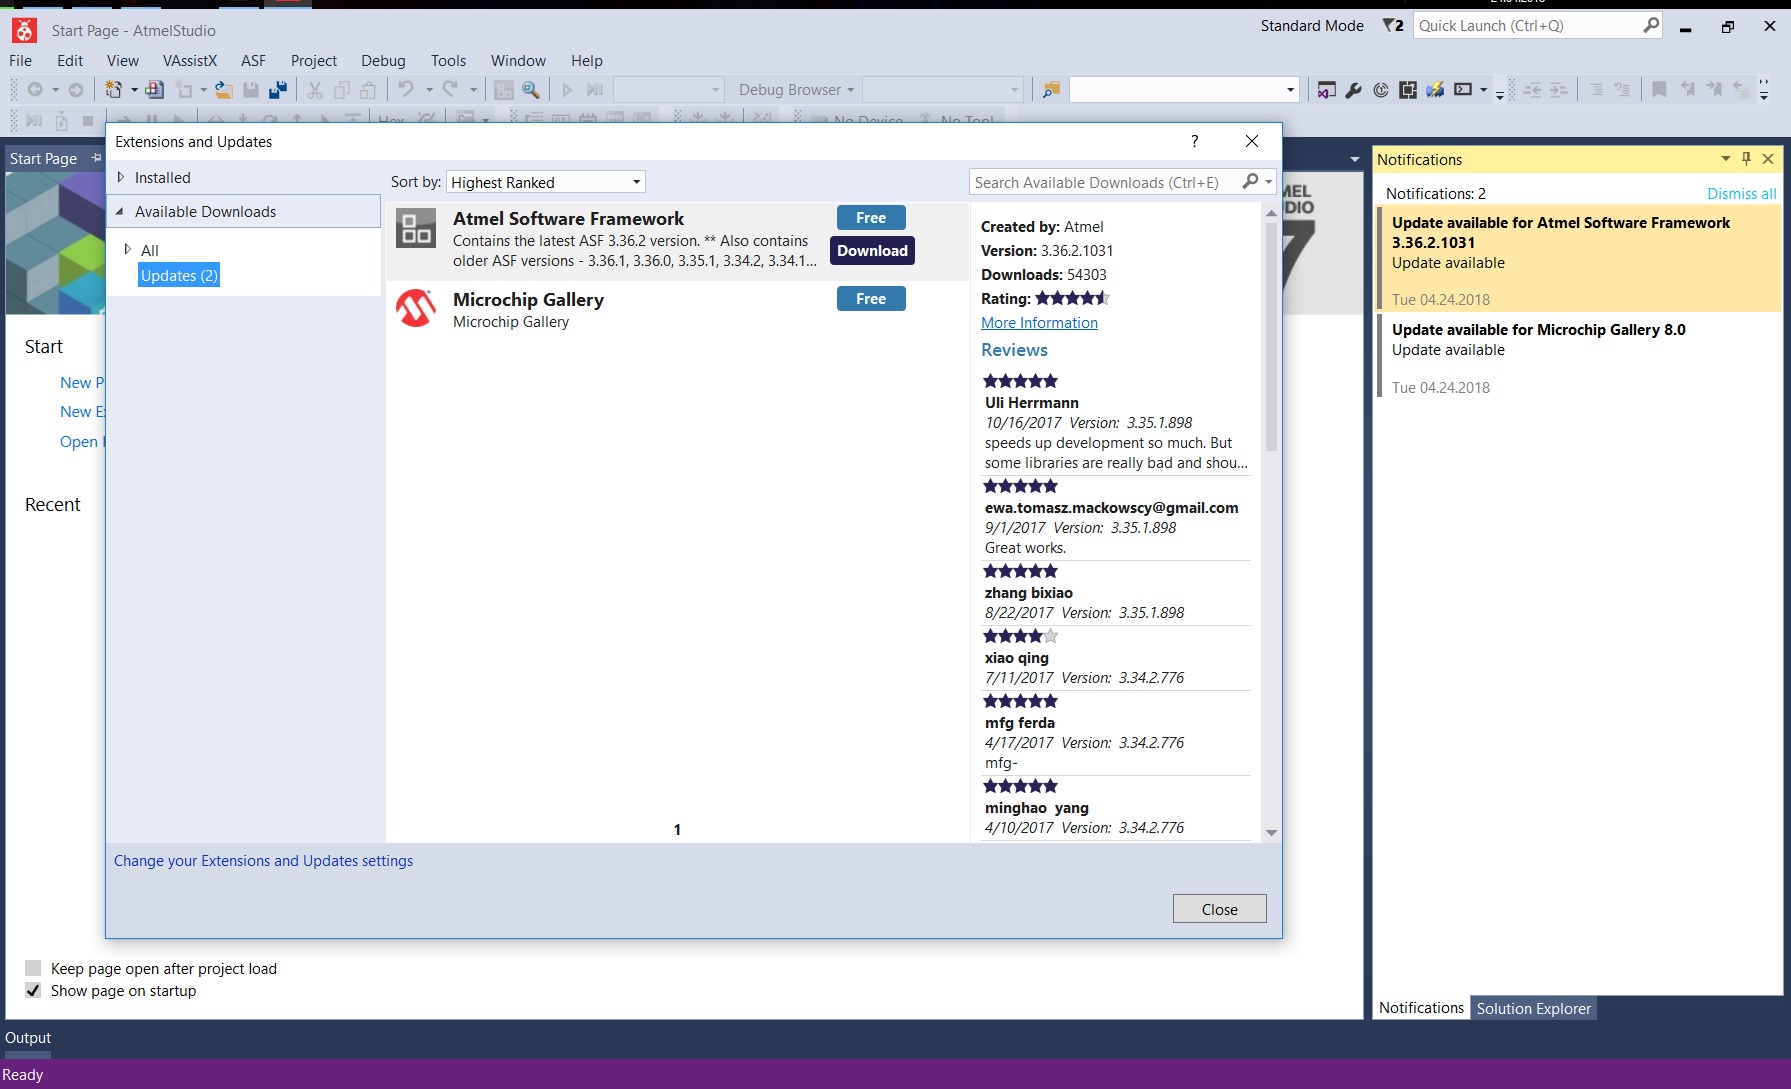The width and height of the screenshot is (1791, 1089).
Task: Open the ASF menu
Action: (253, 60)
